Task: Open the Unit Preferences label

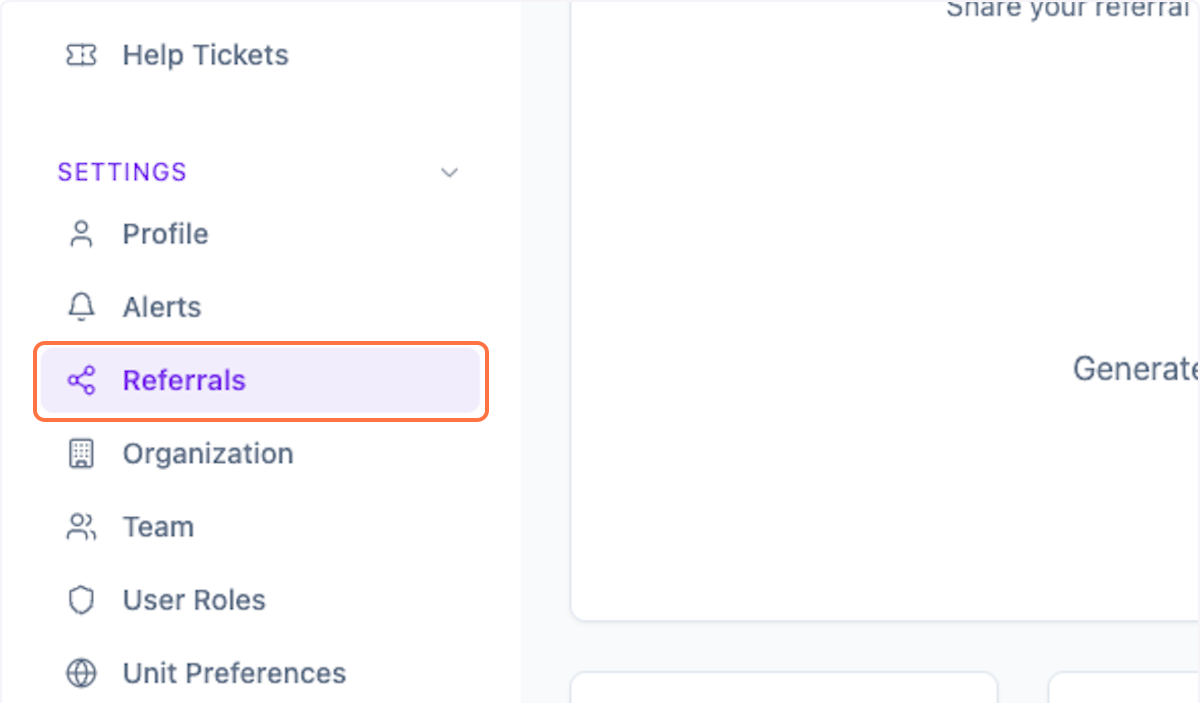Action: pyautogui.click(x=234, y=673)
